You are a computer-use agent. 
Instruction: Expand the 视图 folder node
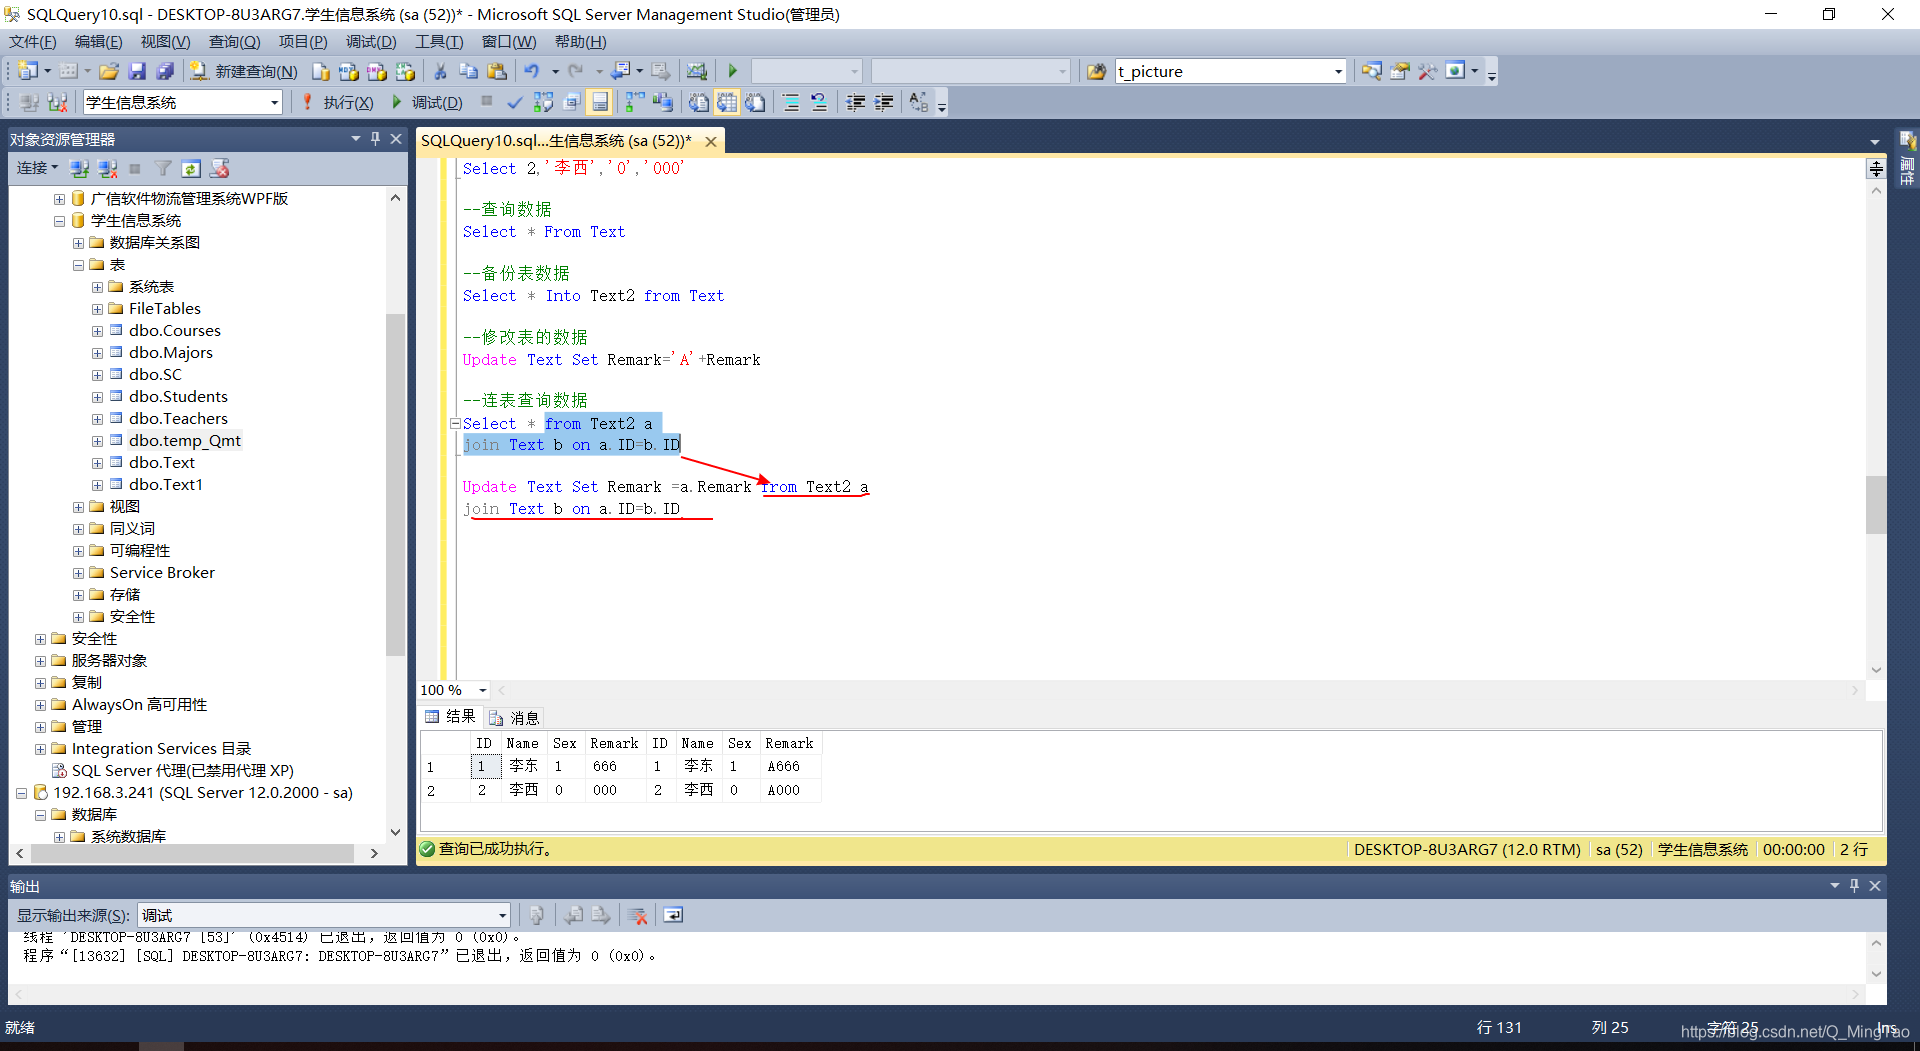(78, 507)
